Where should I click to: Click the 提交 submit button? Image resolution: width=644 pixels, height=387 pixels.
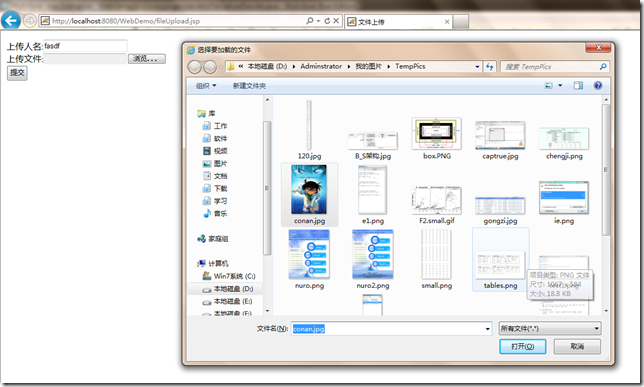tap(17, 73)
